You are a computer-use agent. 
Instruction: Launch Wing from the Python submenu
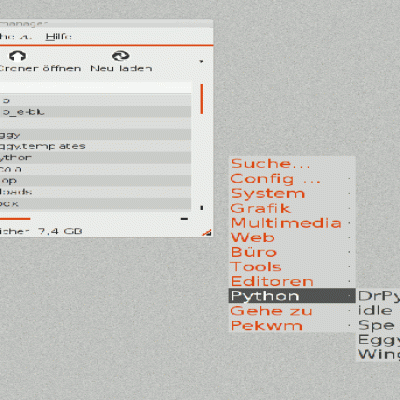click(x=378, y=354)
